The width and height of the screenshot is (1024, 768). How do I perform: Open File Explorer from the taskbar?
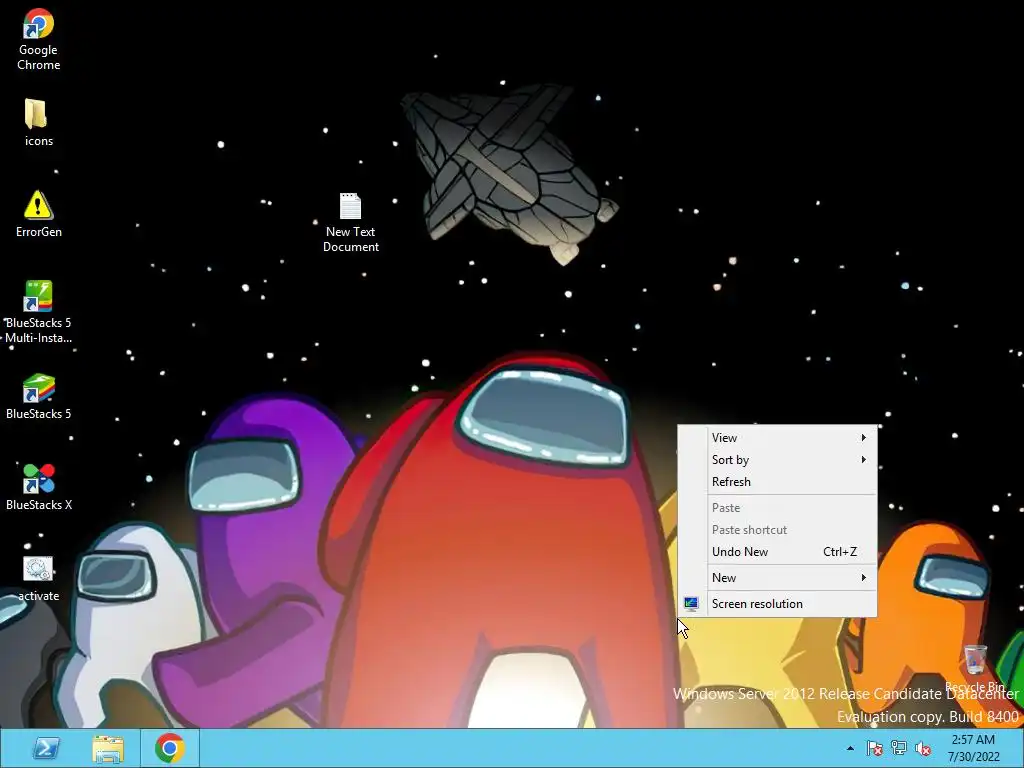(x=108, y=748)
